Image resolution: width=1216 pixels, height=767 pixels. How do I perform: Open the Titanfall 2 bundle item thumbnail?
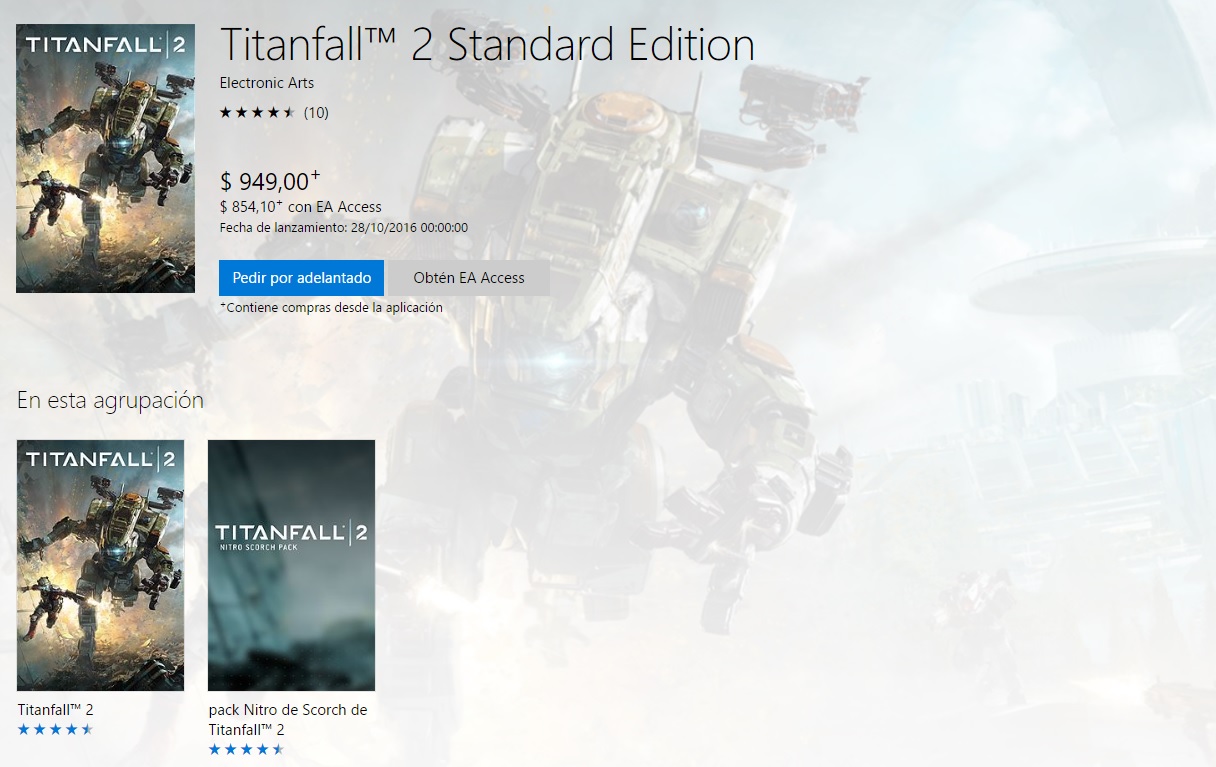tap(100, 565)
